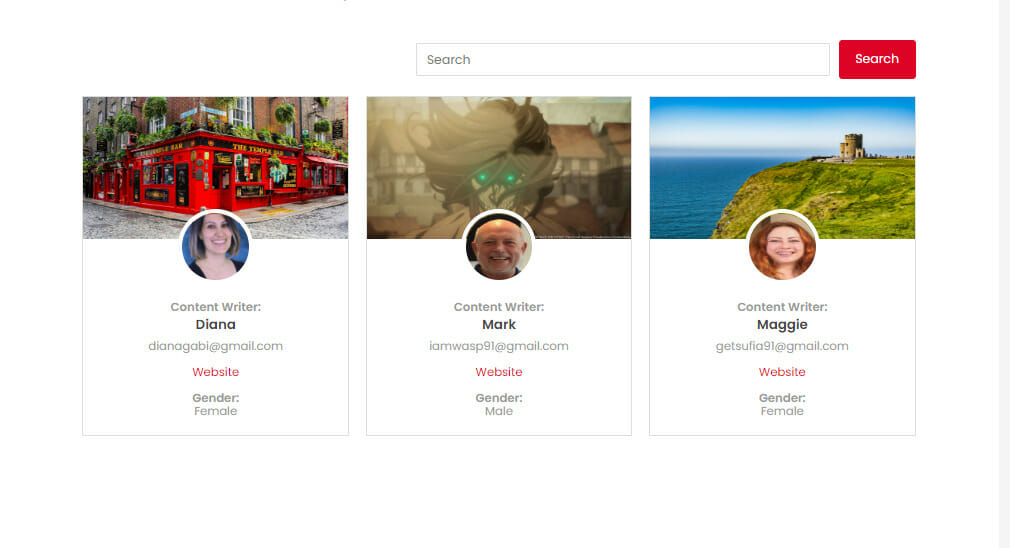Select the name Maggie

click(782, 325)
